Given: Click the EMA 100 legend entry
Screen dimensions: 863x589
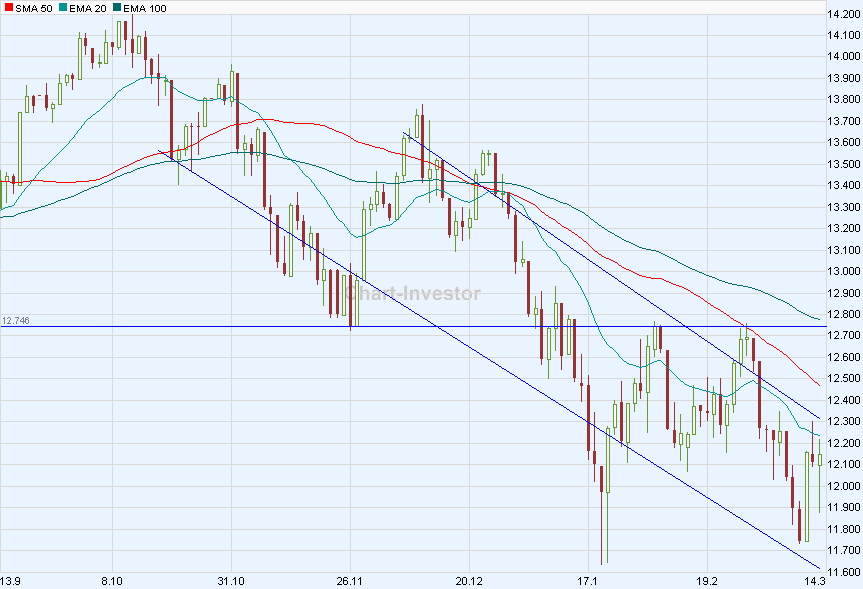Looking at the screenshot, I should tap(143, 8).
